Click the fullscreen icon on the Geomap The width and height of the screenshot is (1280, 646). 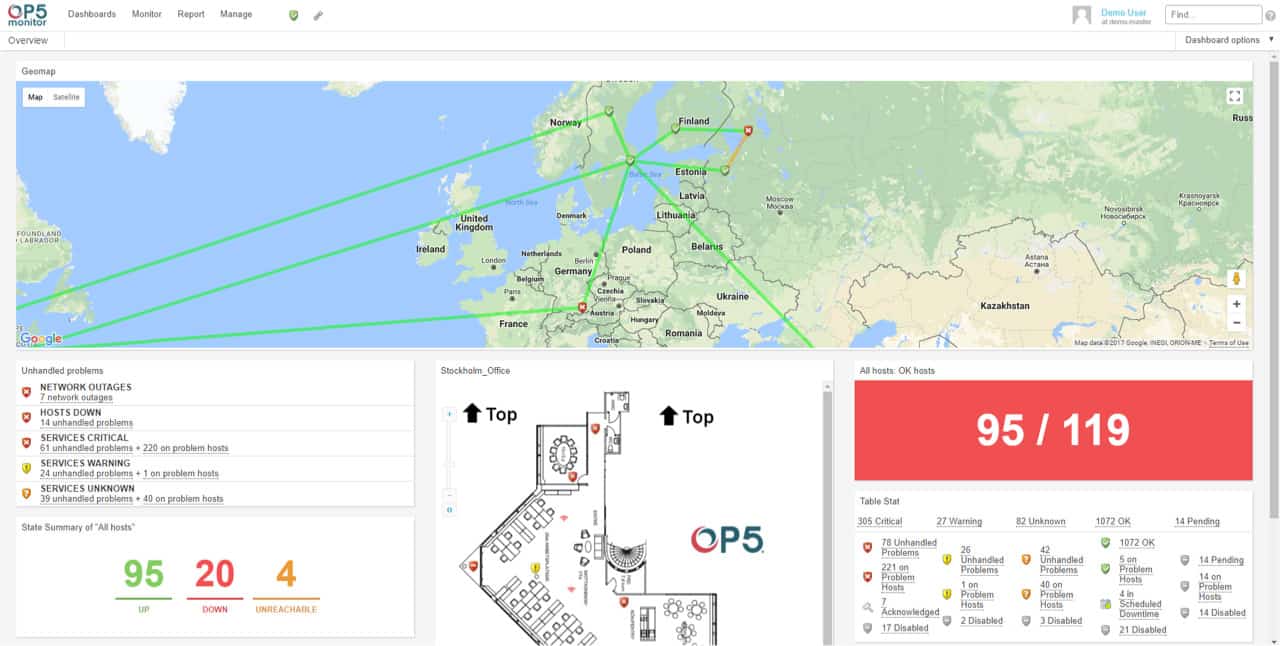click(x=1236, y=97)
